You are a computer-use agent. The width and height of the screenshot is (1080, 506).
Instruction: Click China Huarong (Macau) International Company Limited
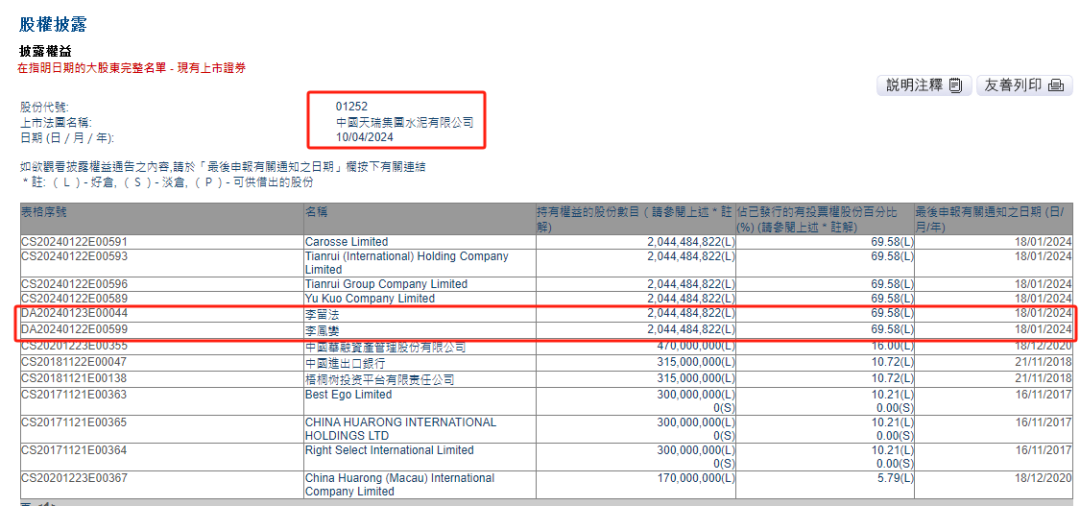pyautogui.click(x=399, y=485)
